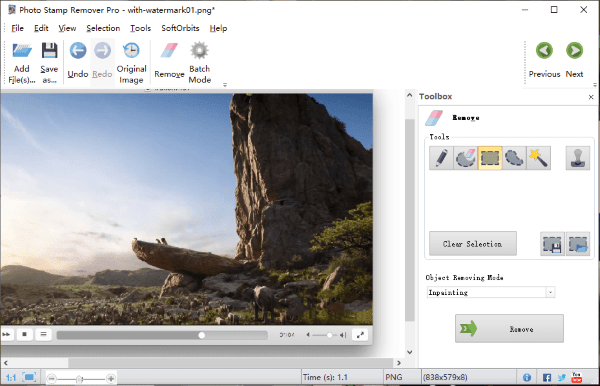Go to Next image
The width and height of the screenshot is (600, 386).
pos(574,60)
